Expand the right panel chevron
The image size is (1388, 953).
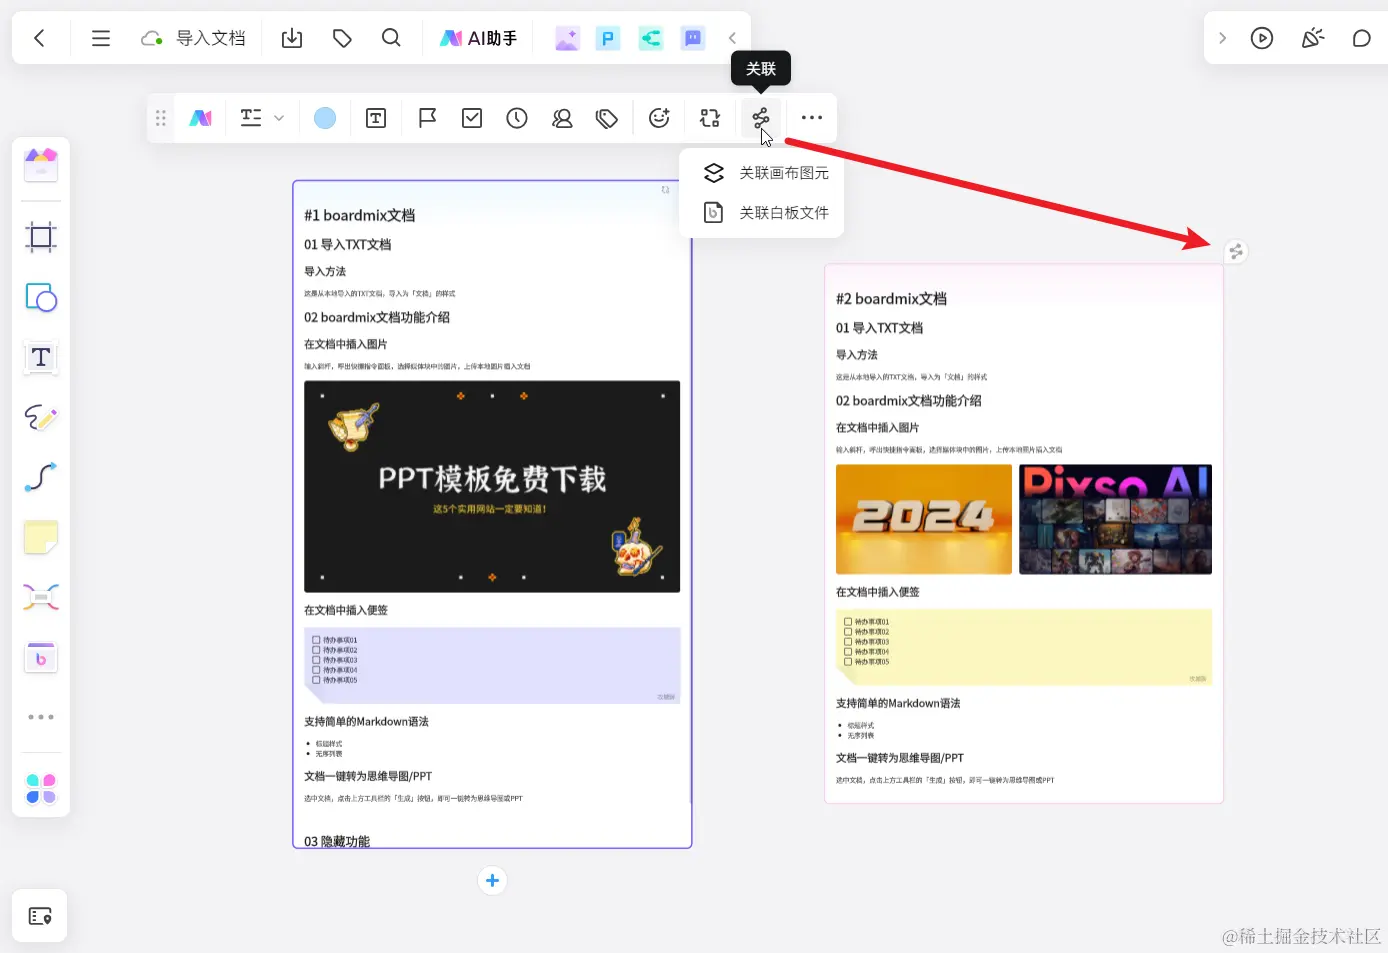1222,37
